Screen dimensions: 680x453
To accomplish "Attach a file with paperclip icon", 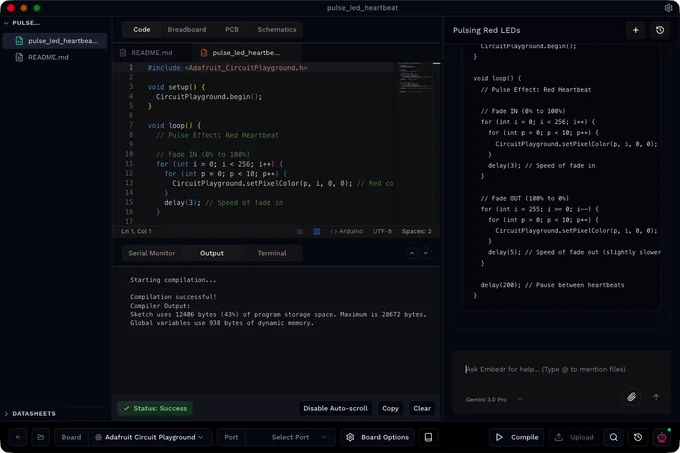I will [631, 397].
